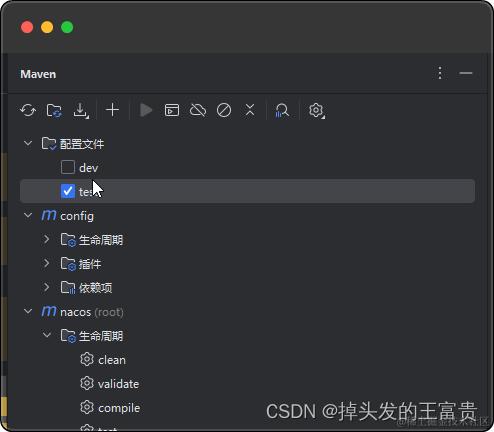Click the nacos module m icon
Screen dimensions: 494x432
pyautogui.click(x=49, y=311)
